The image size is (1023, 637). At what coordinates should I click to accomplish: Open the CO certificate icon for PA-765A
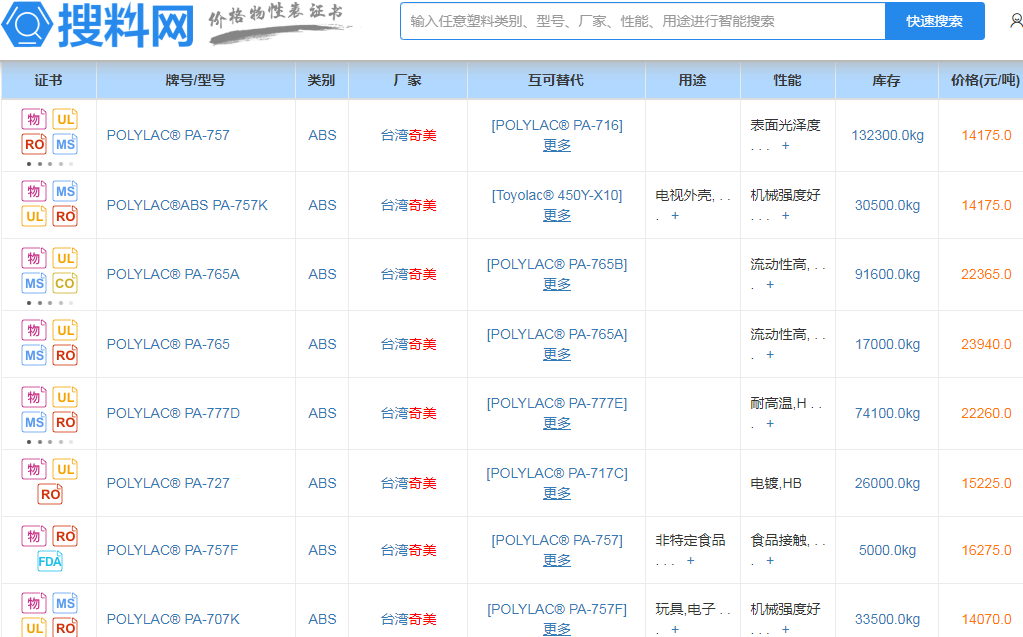(x=65, y=283)
